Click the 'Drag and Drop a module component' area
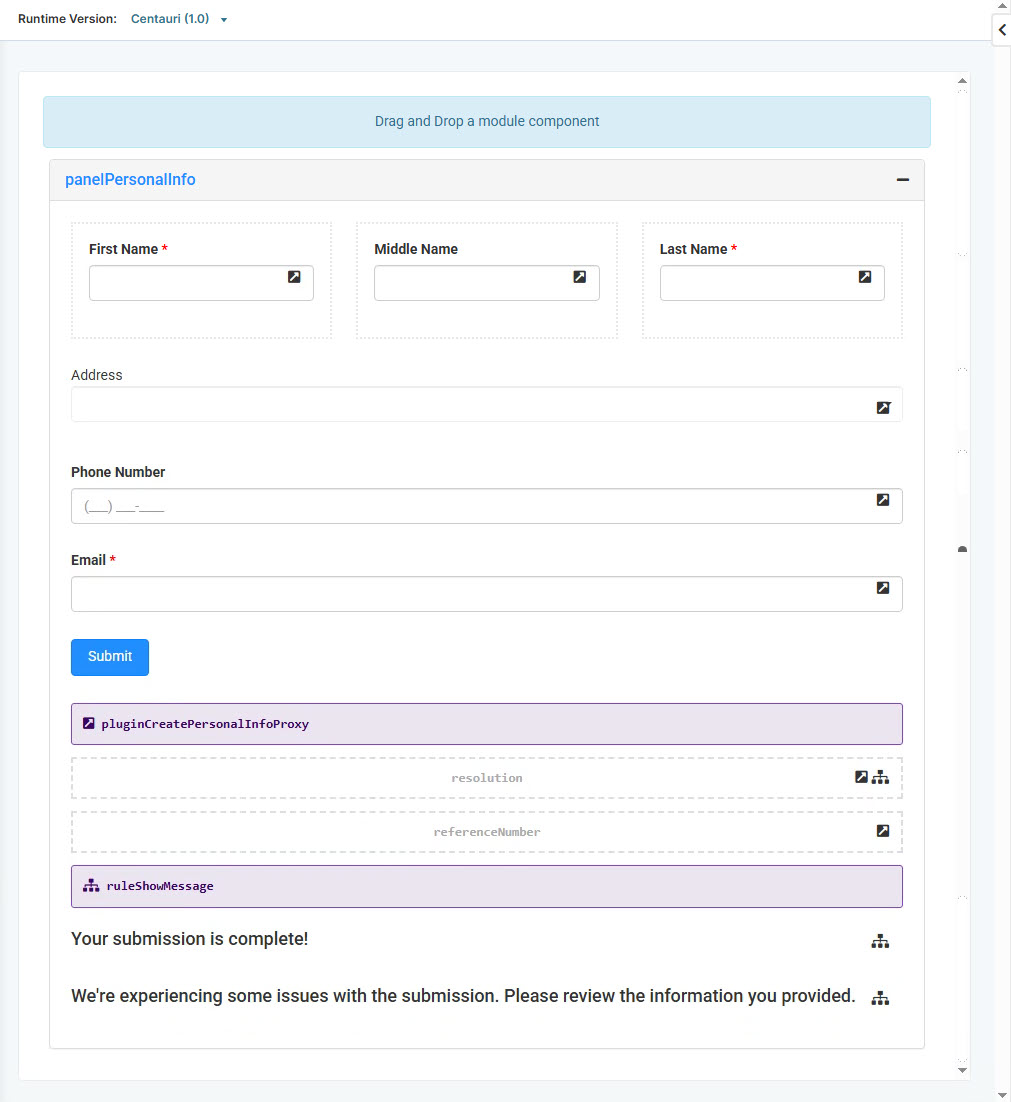 [487, 121]
